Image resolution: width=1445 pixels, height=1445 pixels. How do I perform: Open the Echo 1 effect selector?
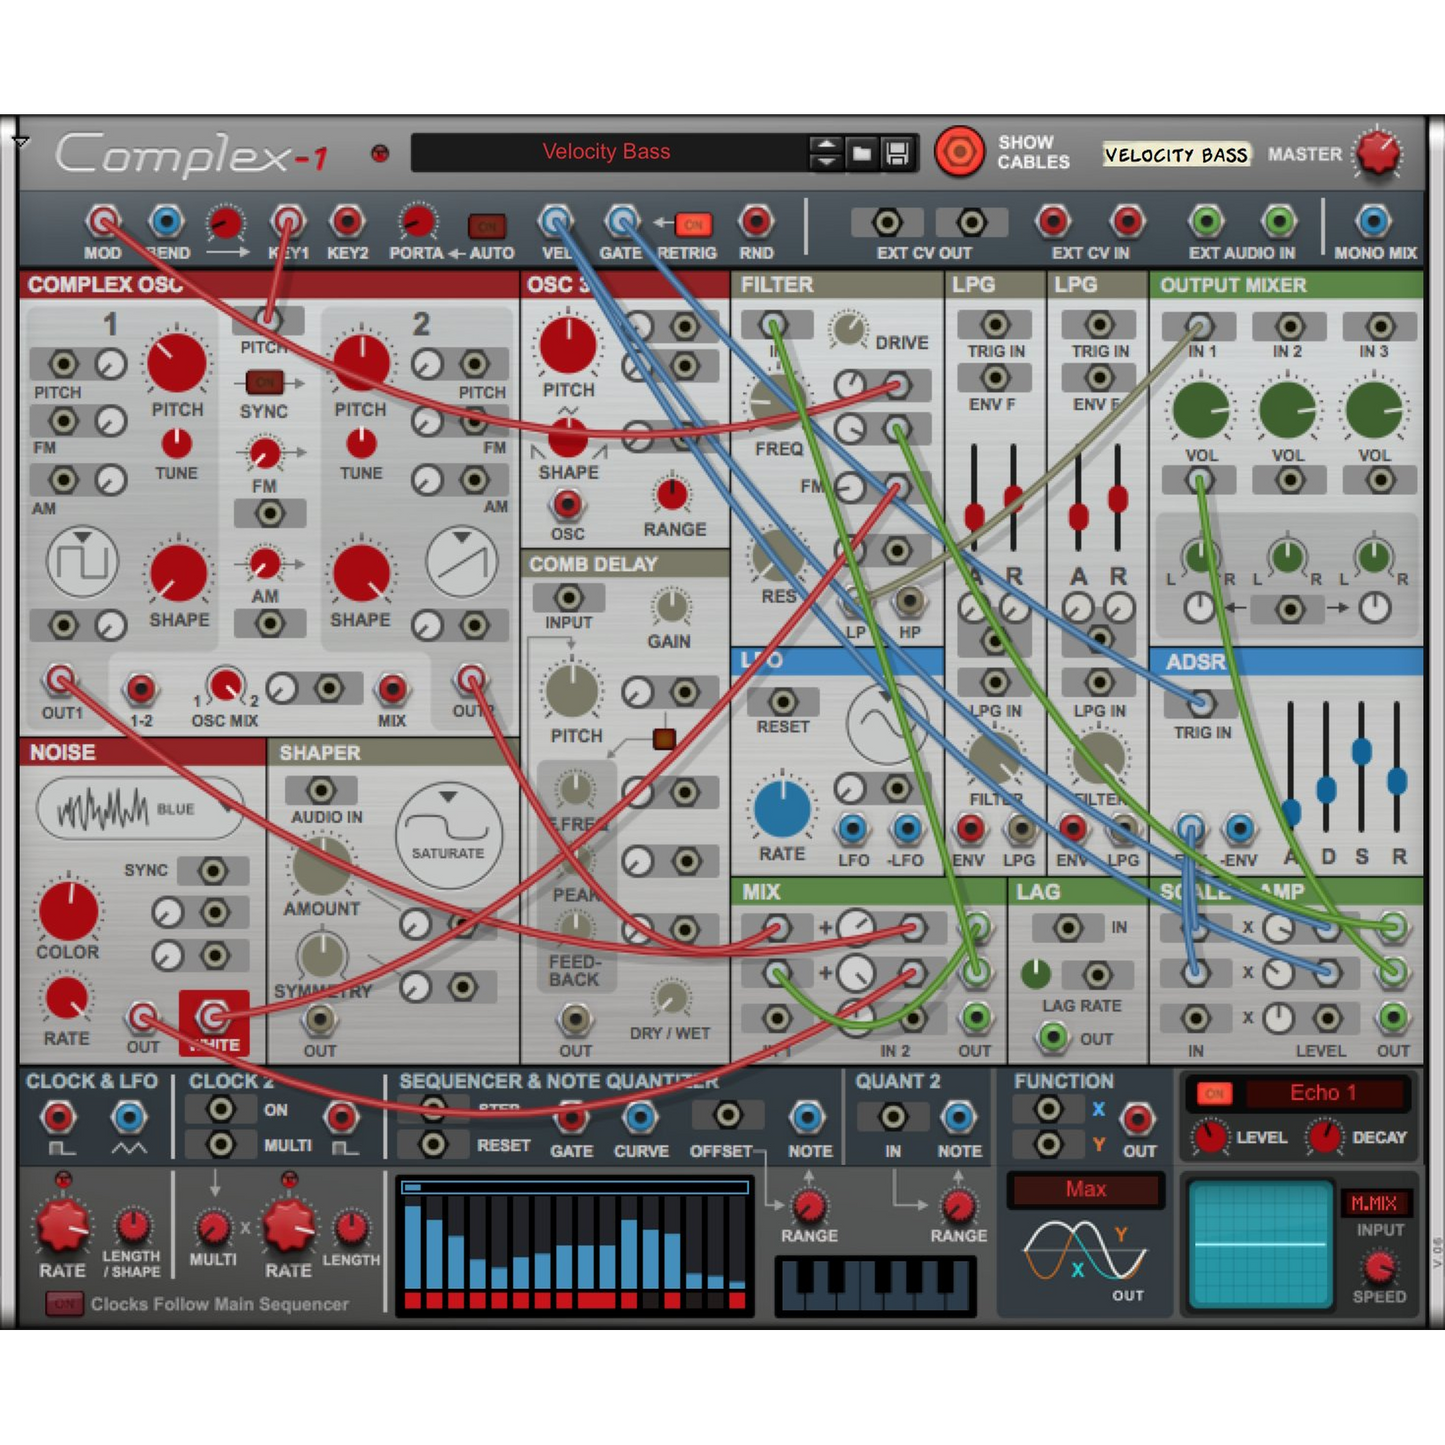pyautogui.click(x=1322, y=1093)
